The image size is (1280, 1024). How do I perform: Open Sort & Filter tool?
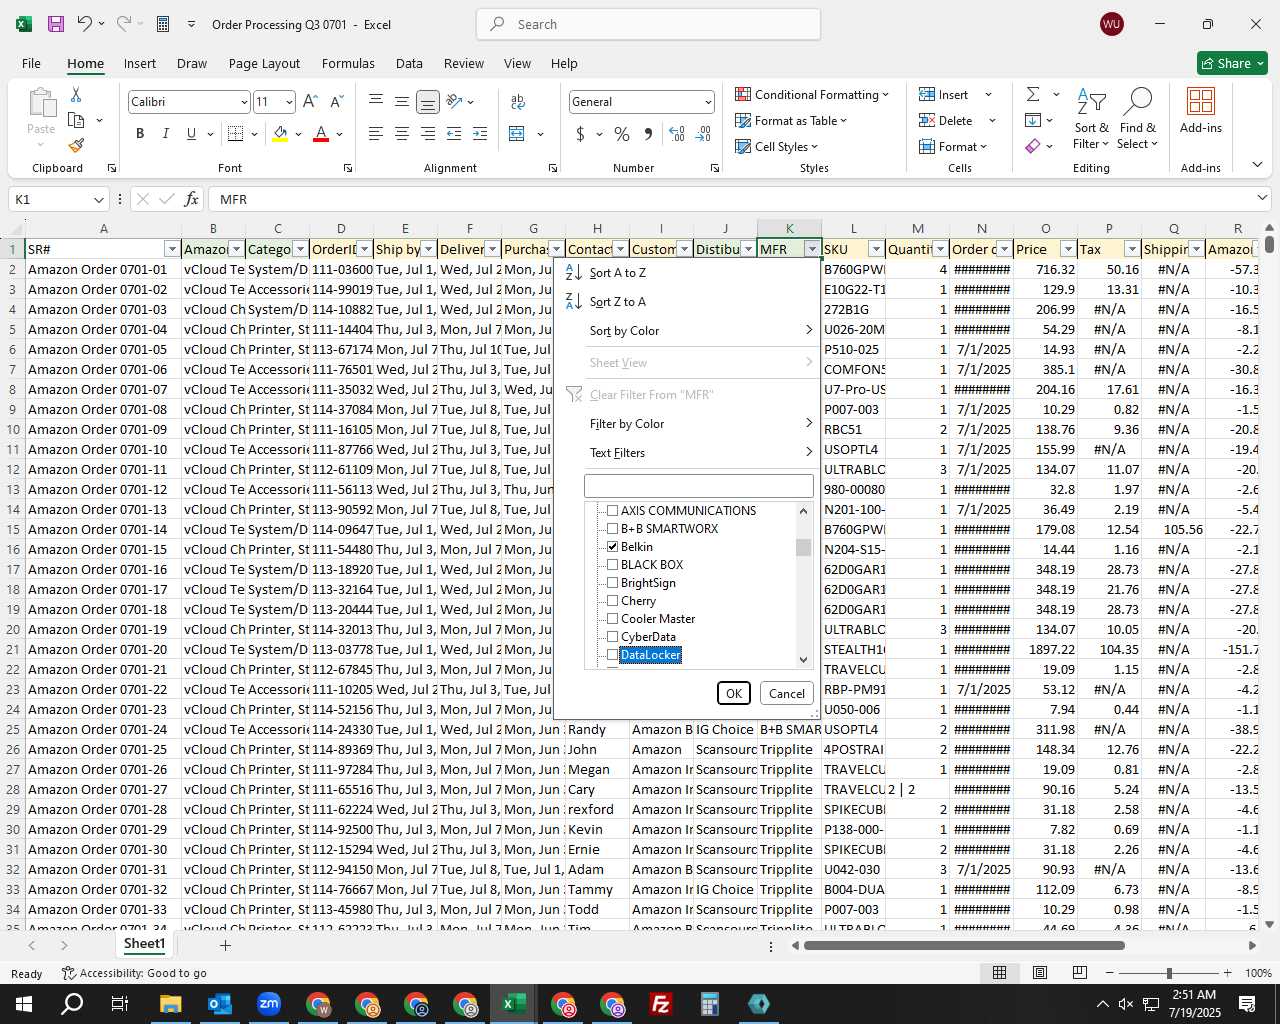[1091, 119]
